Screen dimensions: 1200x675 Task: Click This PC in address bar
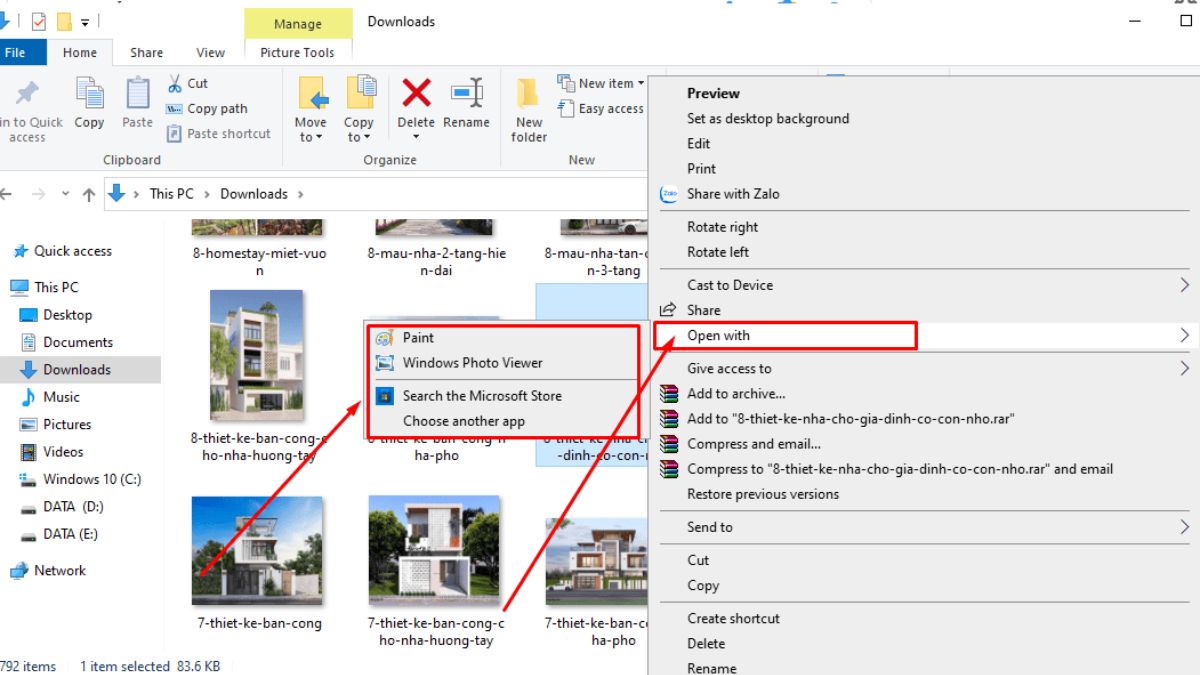[171, 194]
